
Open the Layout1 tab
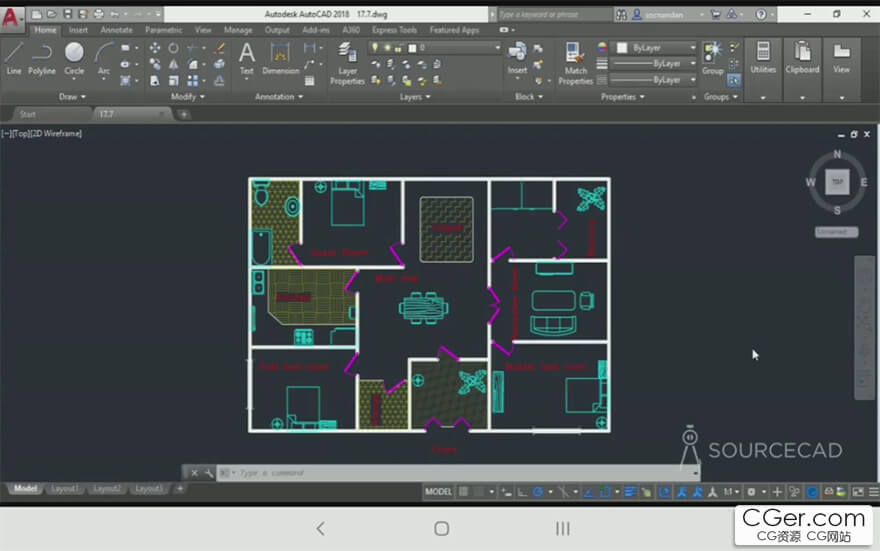coord(65,489)
